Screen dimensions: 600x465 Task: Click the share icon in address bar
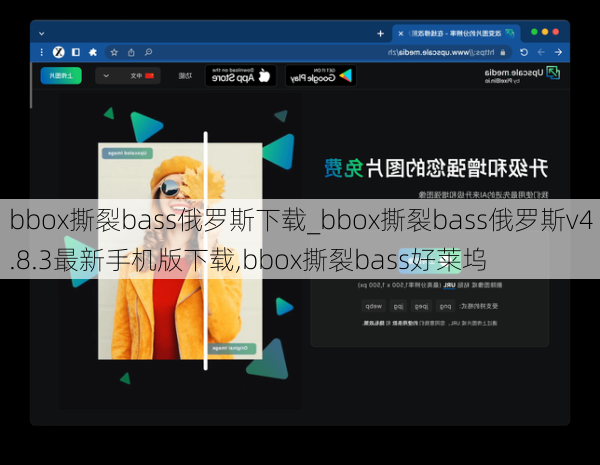coord(131,52)
